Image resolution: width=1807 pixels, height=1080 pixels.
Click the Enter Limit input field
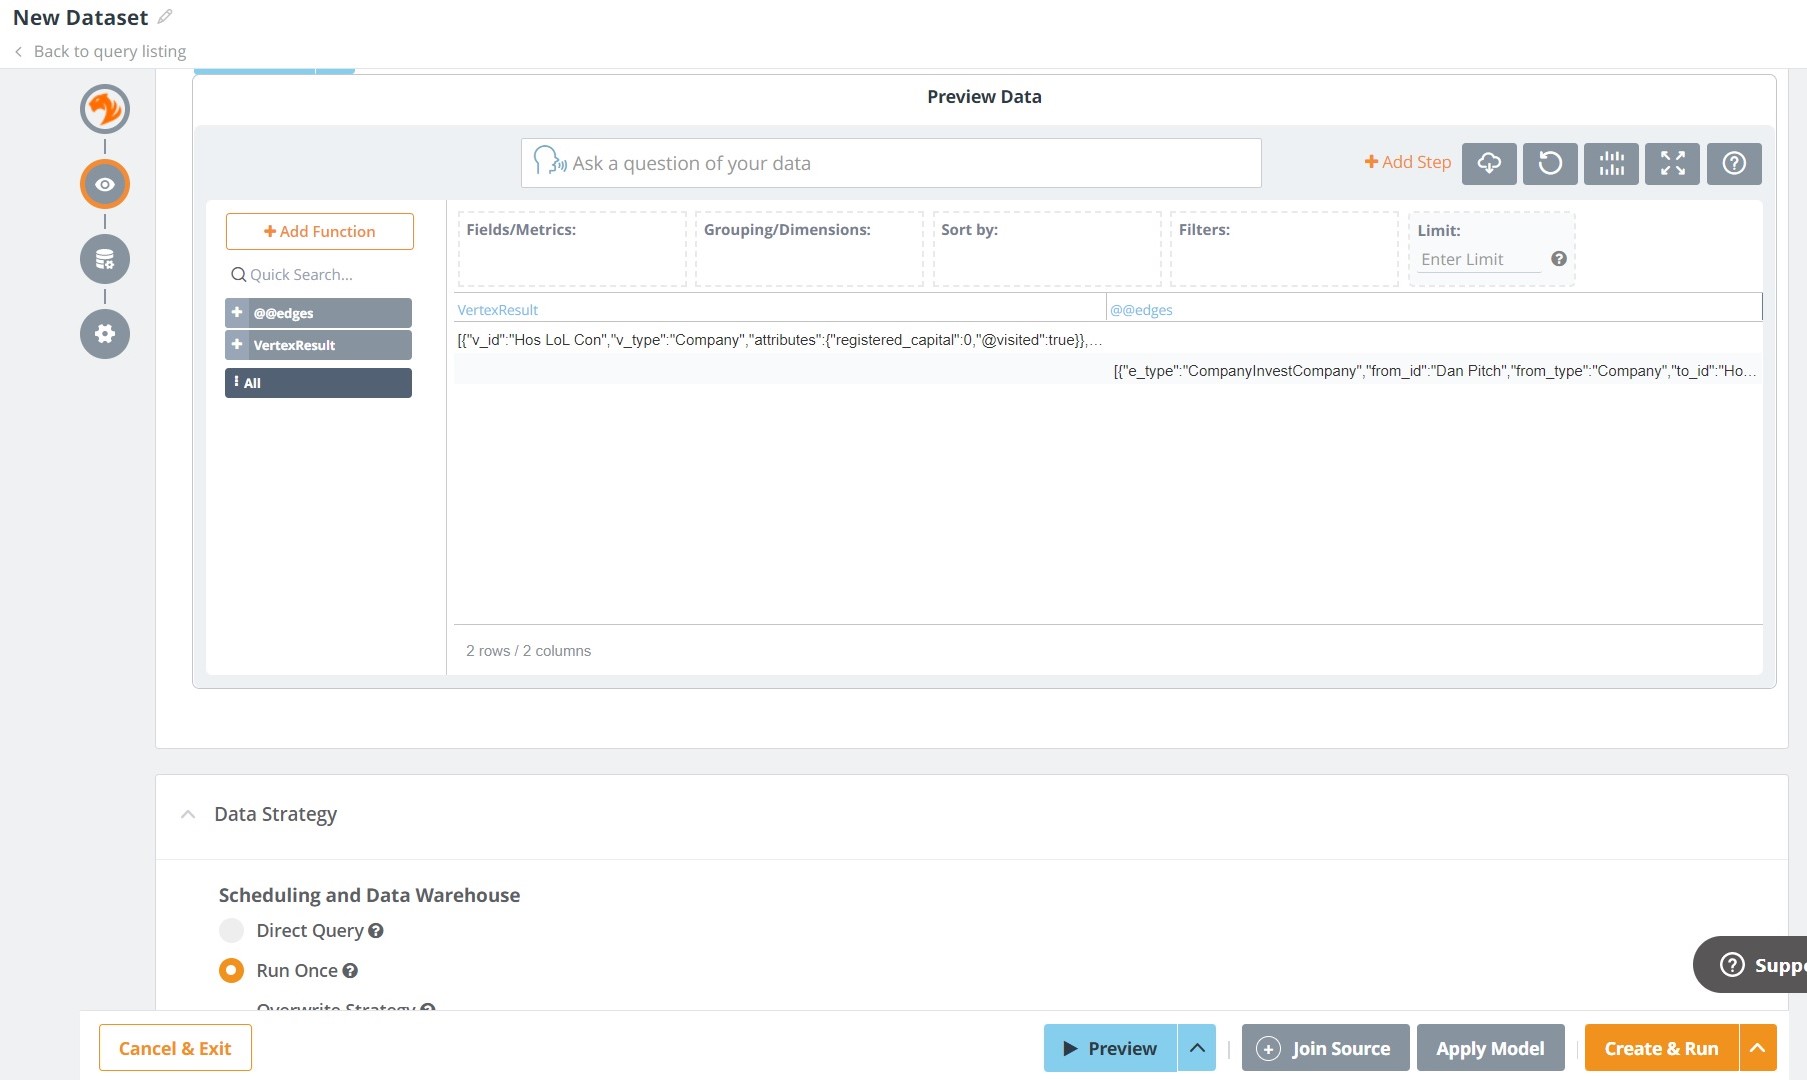tap(1480, 259)
